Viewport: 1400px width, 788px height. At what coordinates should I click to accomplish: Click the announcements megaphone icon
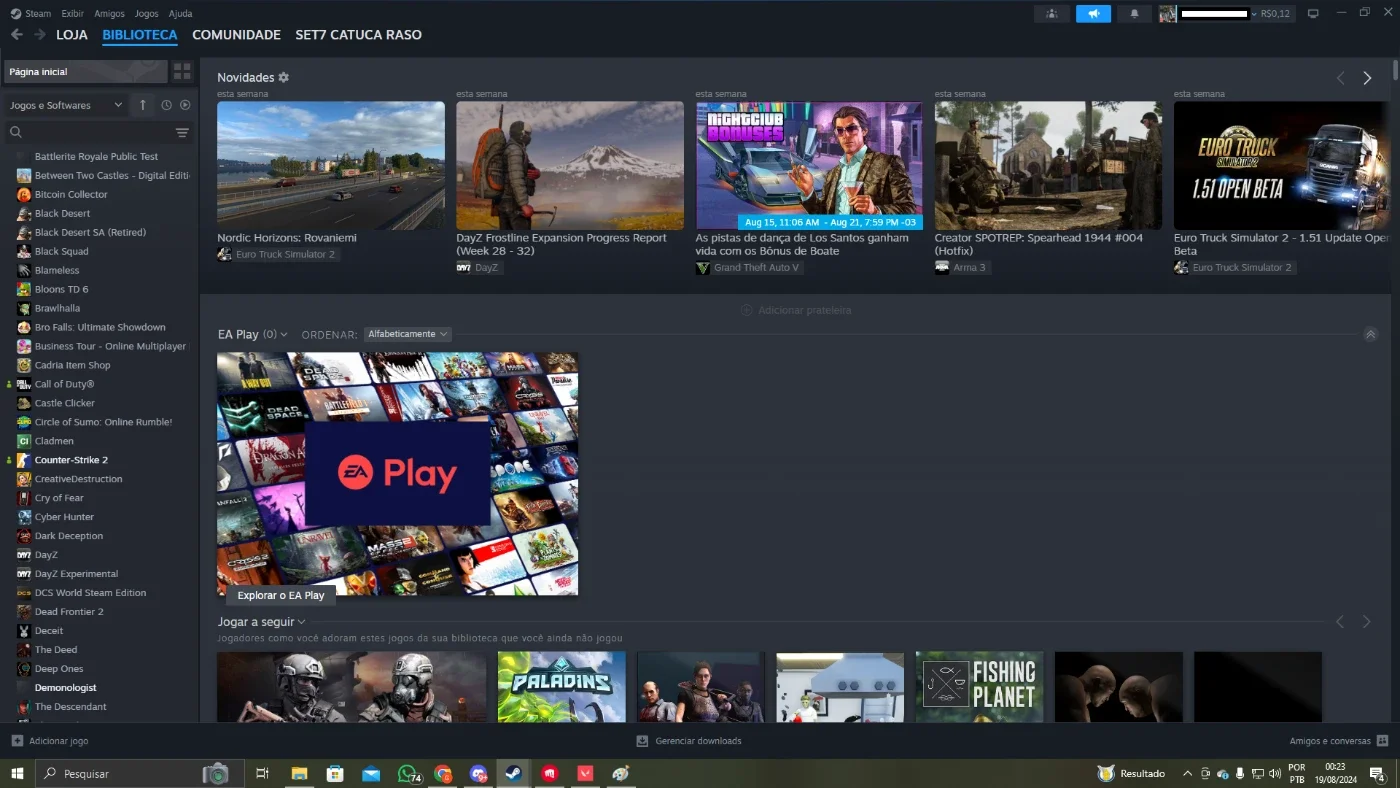1093,14
